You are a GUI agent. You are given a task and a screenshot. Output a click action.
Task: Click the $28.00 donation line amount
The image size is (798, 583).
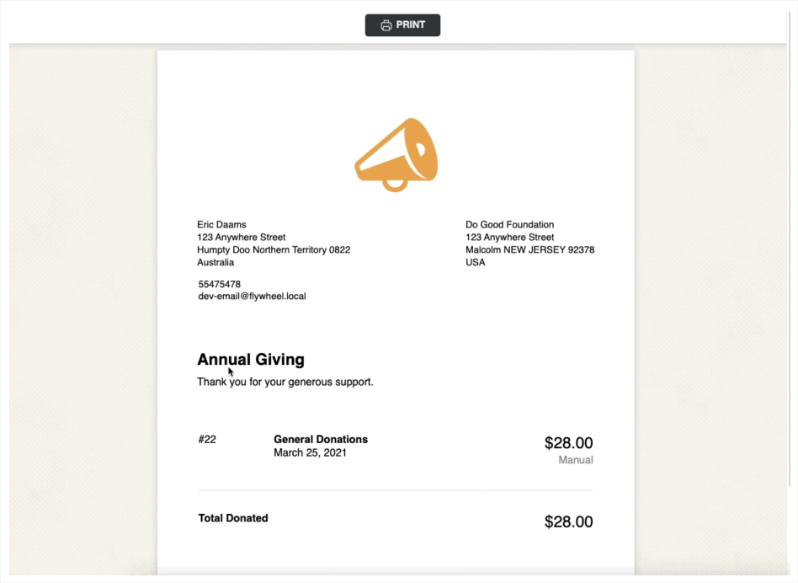pyautogui.click(x=568, y=443)
